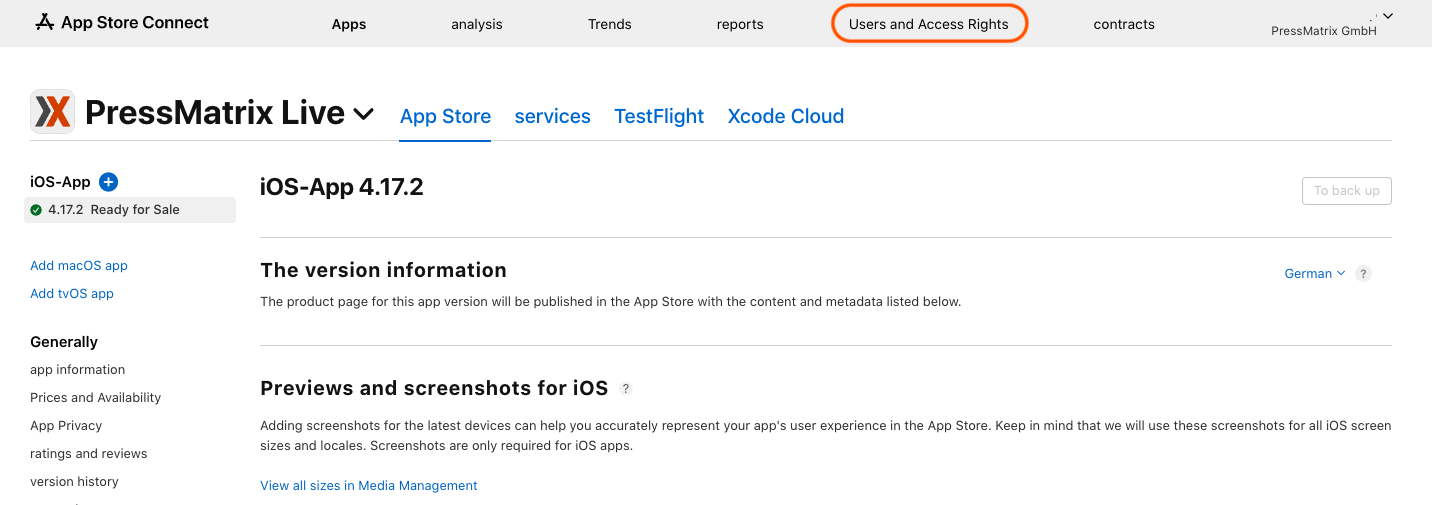The image size is (1432, 505).
Task: Click the Add macOS app link
Action: [79, 266]
